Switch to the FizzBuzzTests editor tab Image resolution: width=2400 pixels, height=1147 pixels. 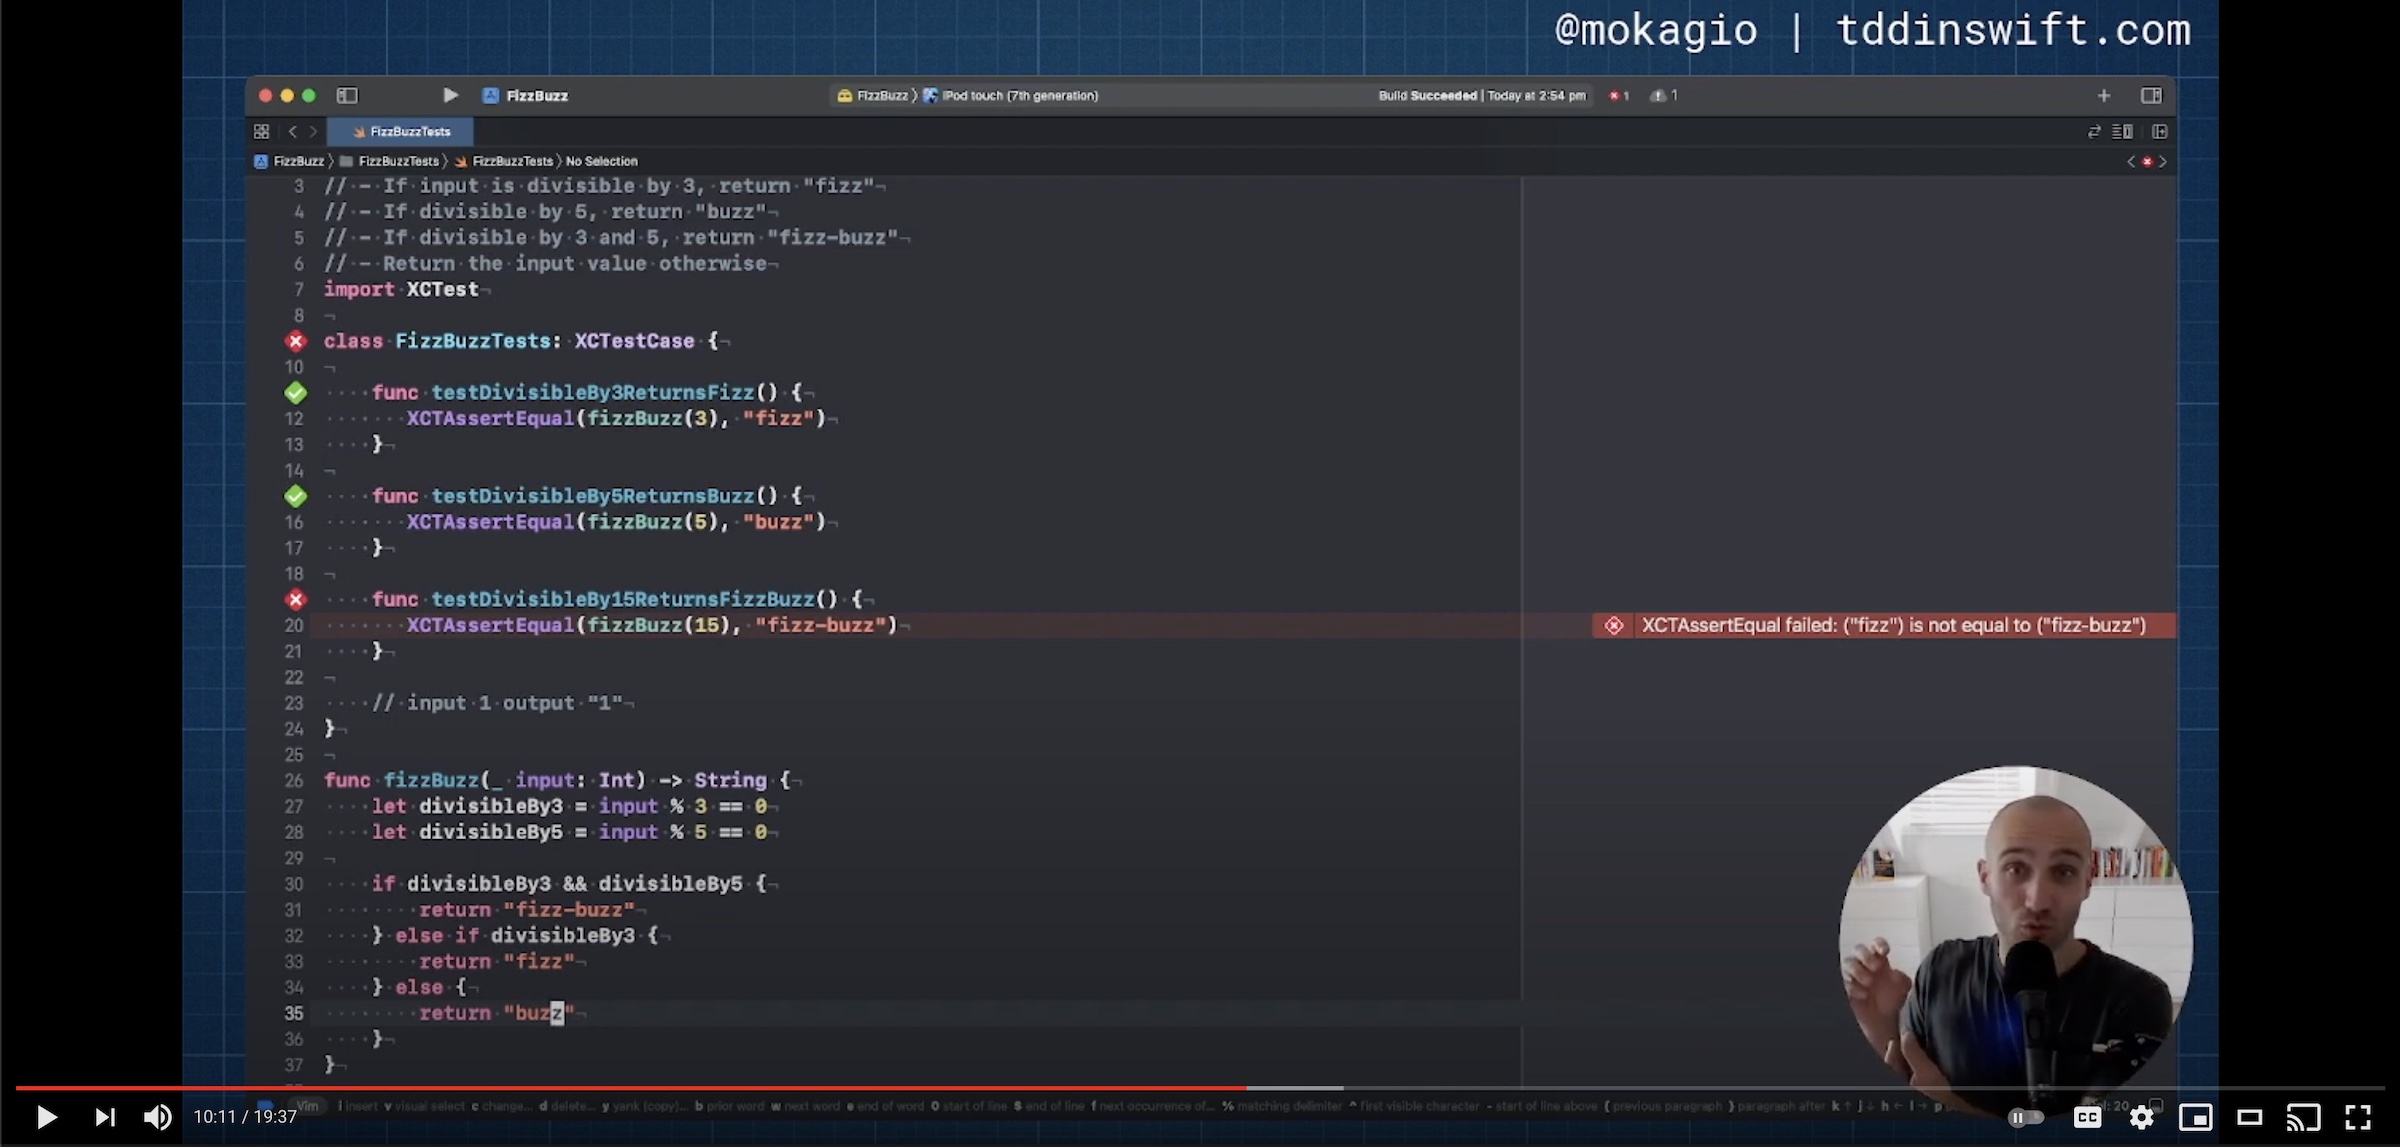401,131
